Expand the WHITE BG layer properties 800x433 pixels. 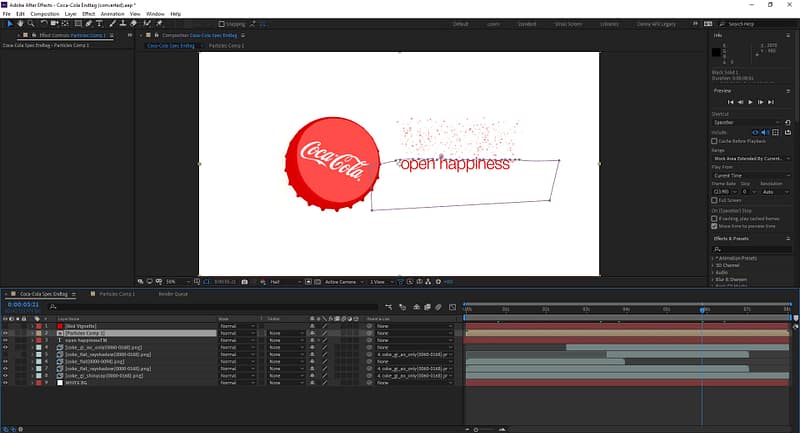(x=32, y=383)
